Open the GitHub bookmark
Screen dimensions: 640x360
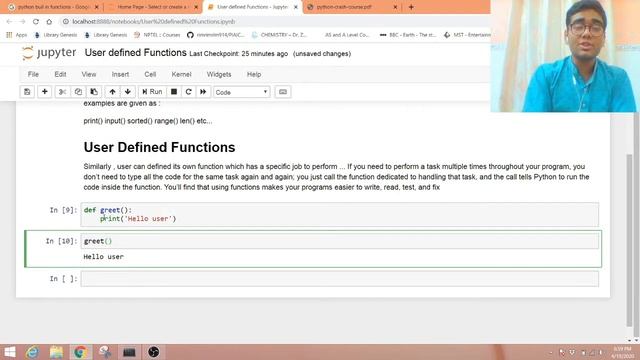pos(216,35)
